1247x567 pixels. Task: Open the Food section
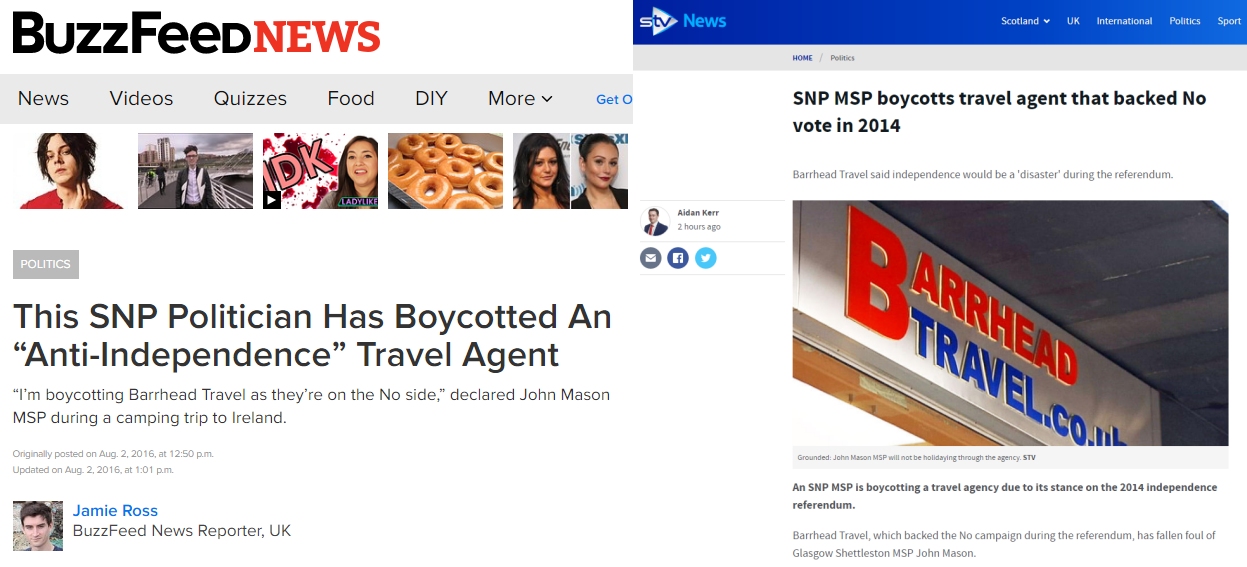[351, 98]
